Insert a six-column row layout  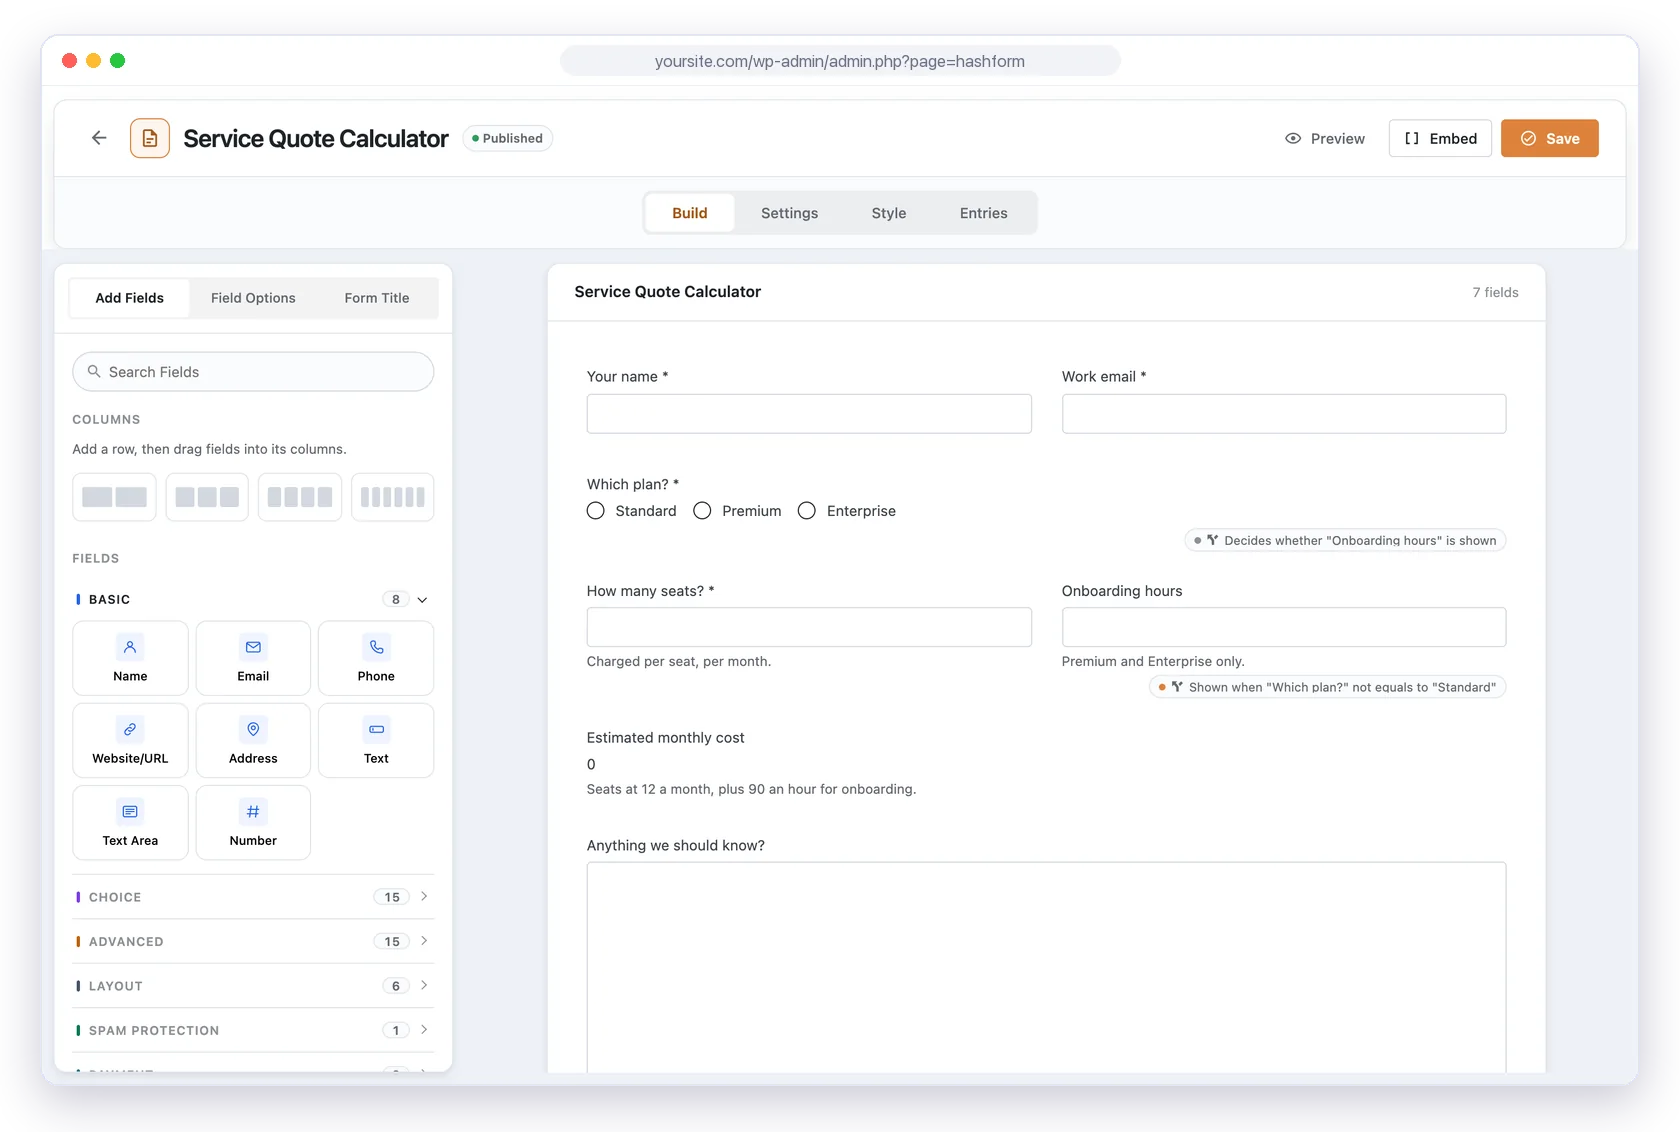(x=393, y=497)
